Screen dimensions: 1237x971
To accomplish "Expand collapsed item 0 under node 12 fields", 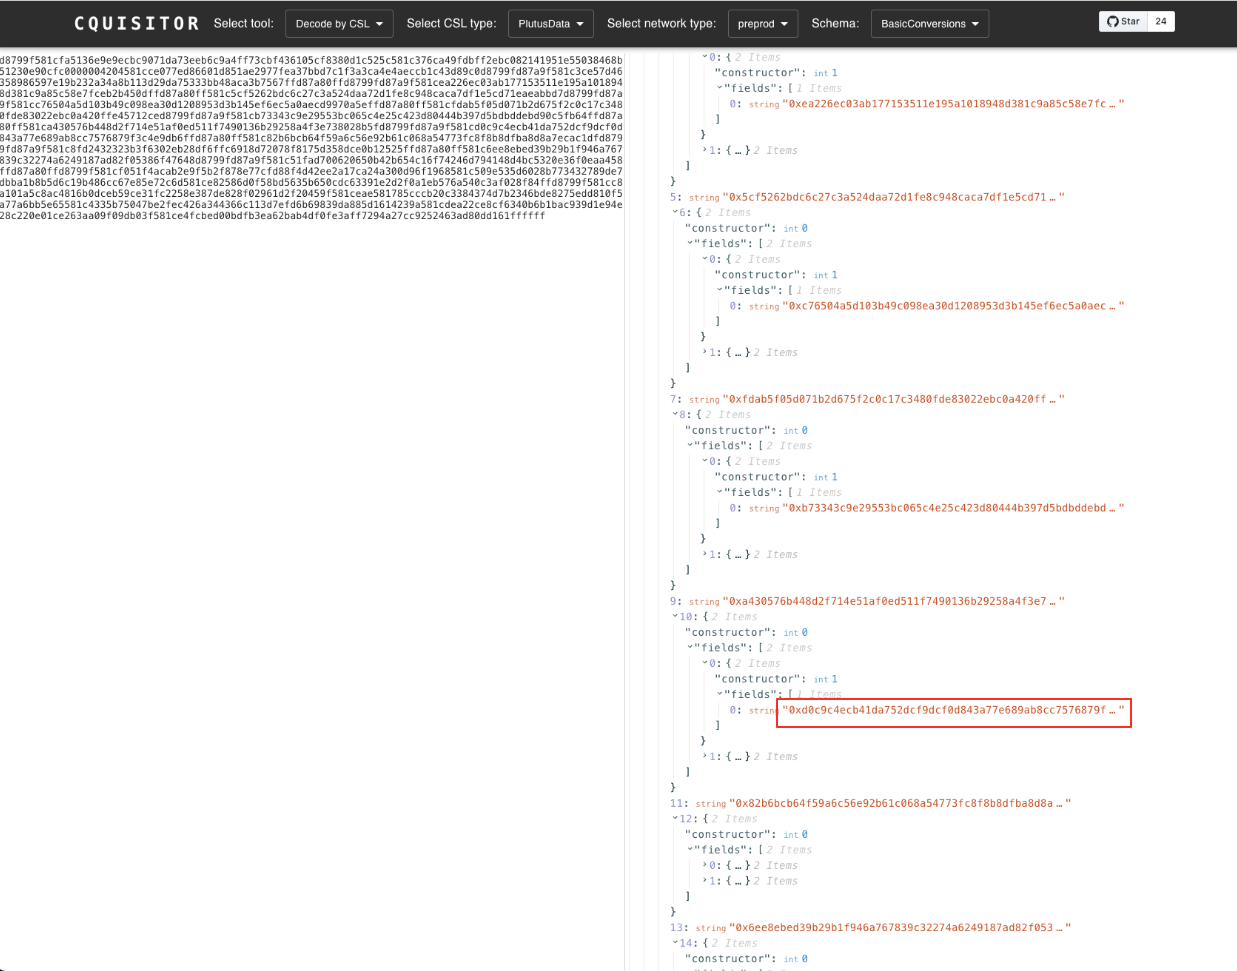I will click(x=705, y=866).
